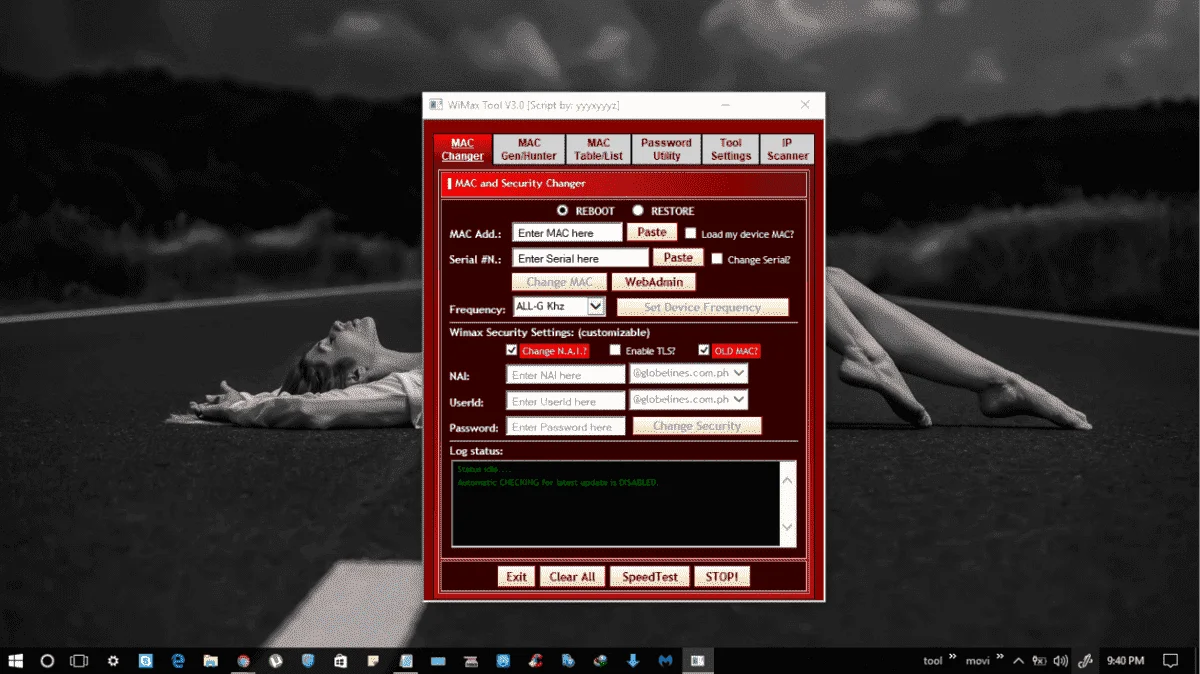Screen dimensions: 1200x674
Task: Launch Microsoft Edge from the taskbar
Action: click(179, 661)
